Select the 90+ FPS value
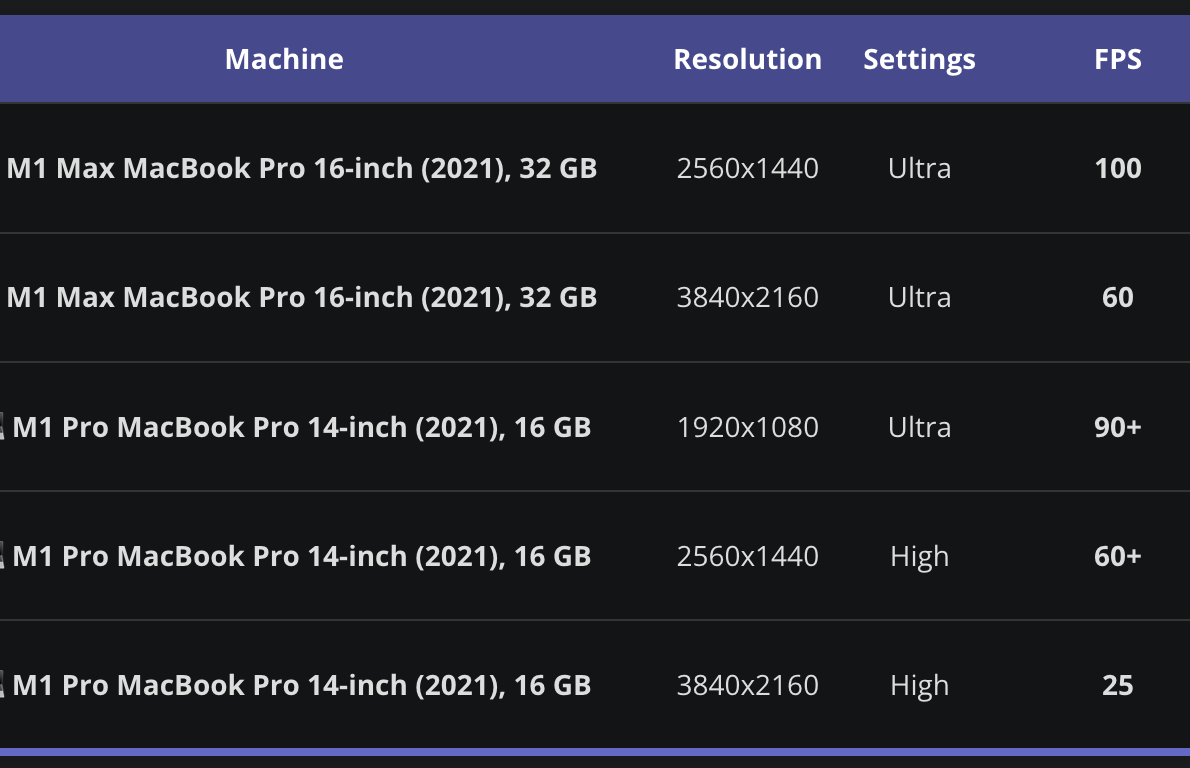The height and width of the screenshot is (768, 1190). tap(1117, 427)
